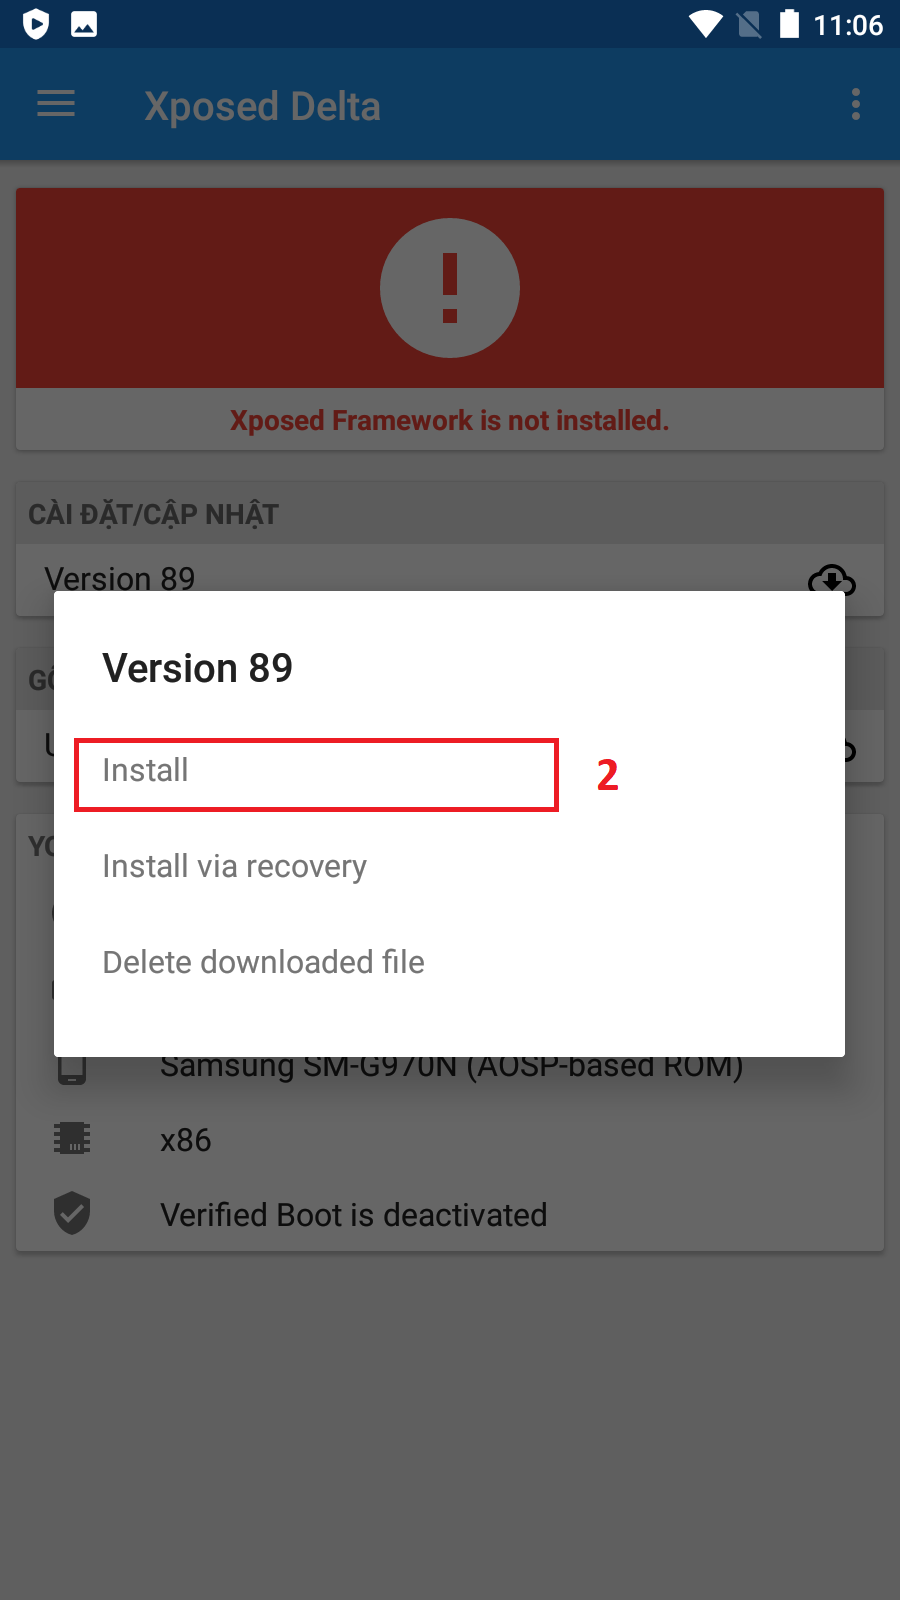Image resolution: width=900 pixels, height=1600 pixels.
Task: Tap the x86 processor chip icon
Action: [x=72, y=1138]
